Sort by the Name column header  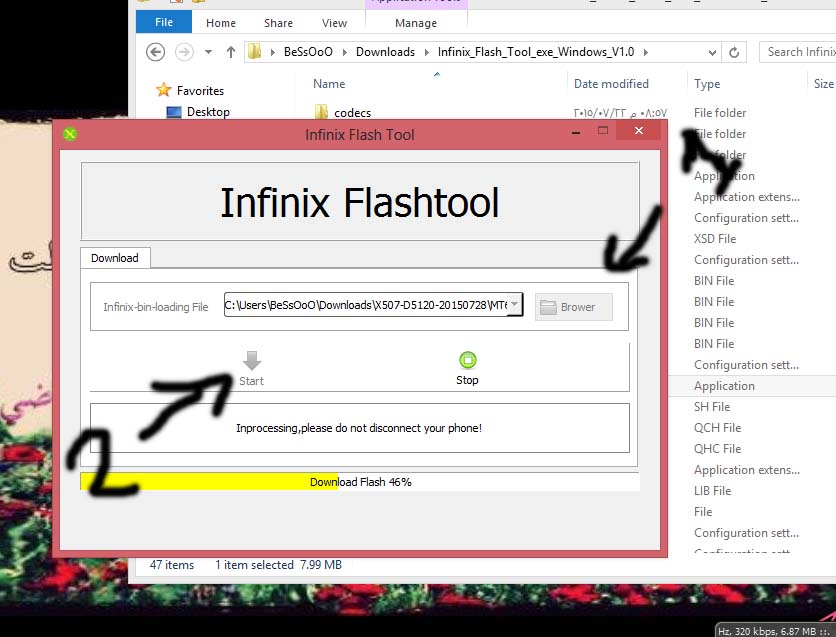coord(329,84)
